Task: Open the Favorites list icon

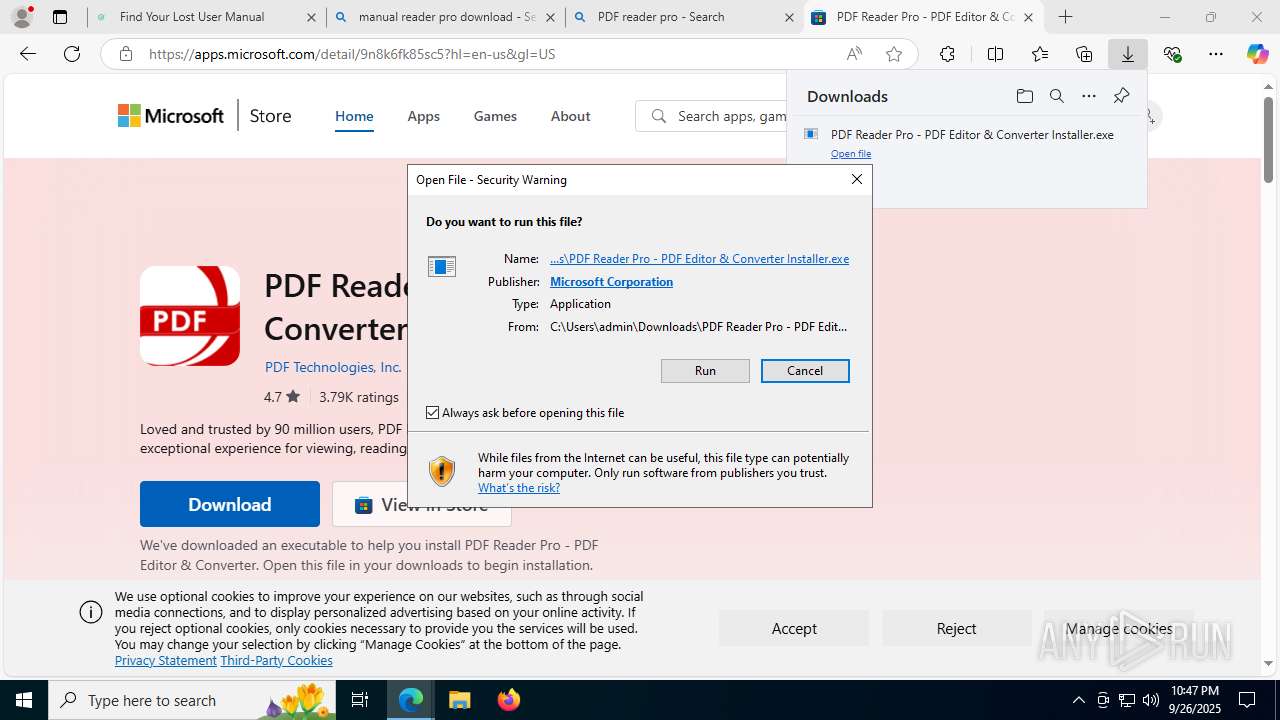Action: pyautogui.click(x=1040, y=54)
